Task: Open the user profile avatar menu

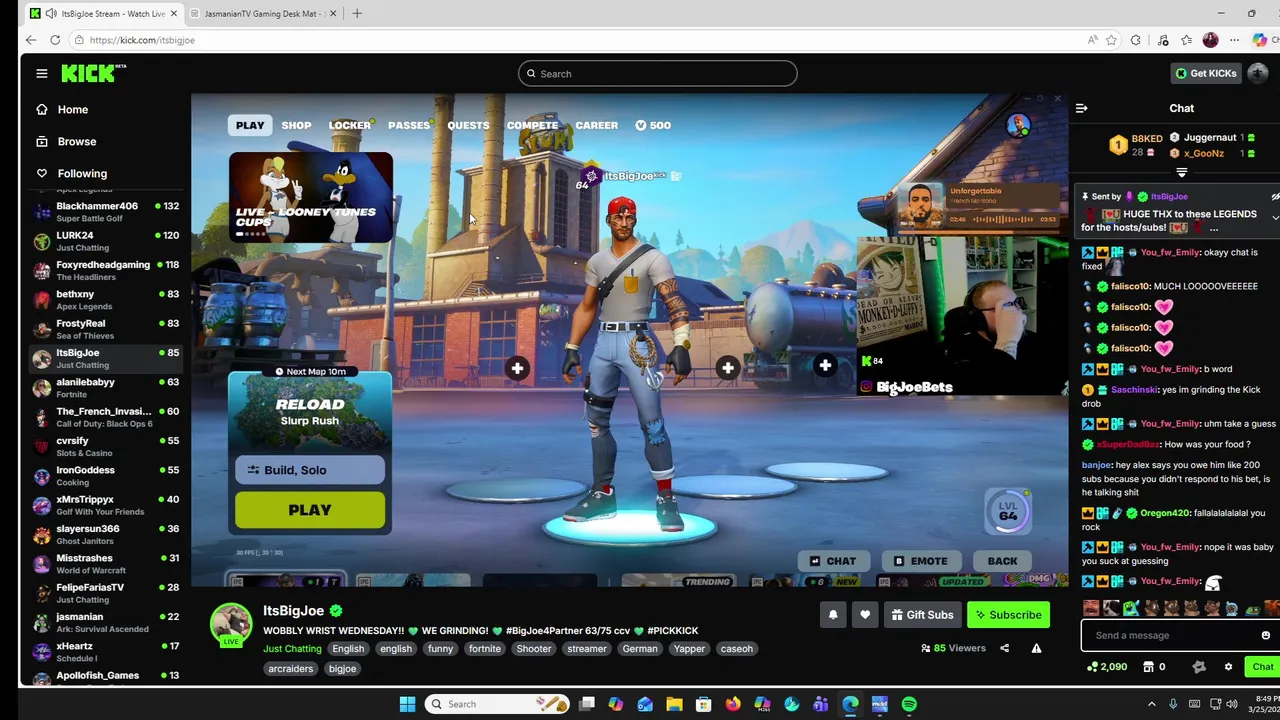Action: tap(1258, 73)
